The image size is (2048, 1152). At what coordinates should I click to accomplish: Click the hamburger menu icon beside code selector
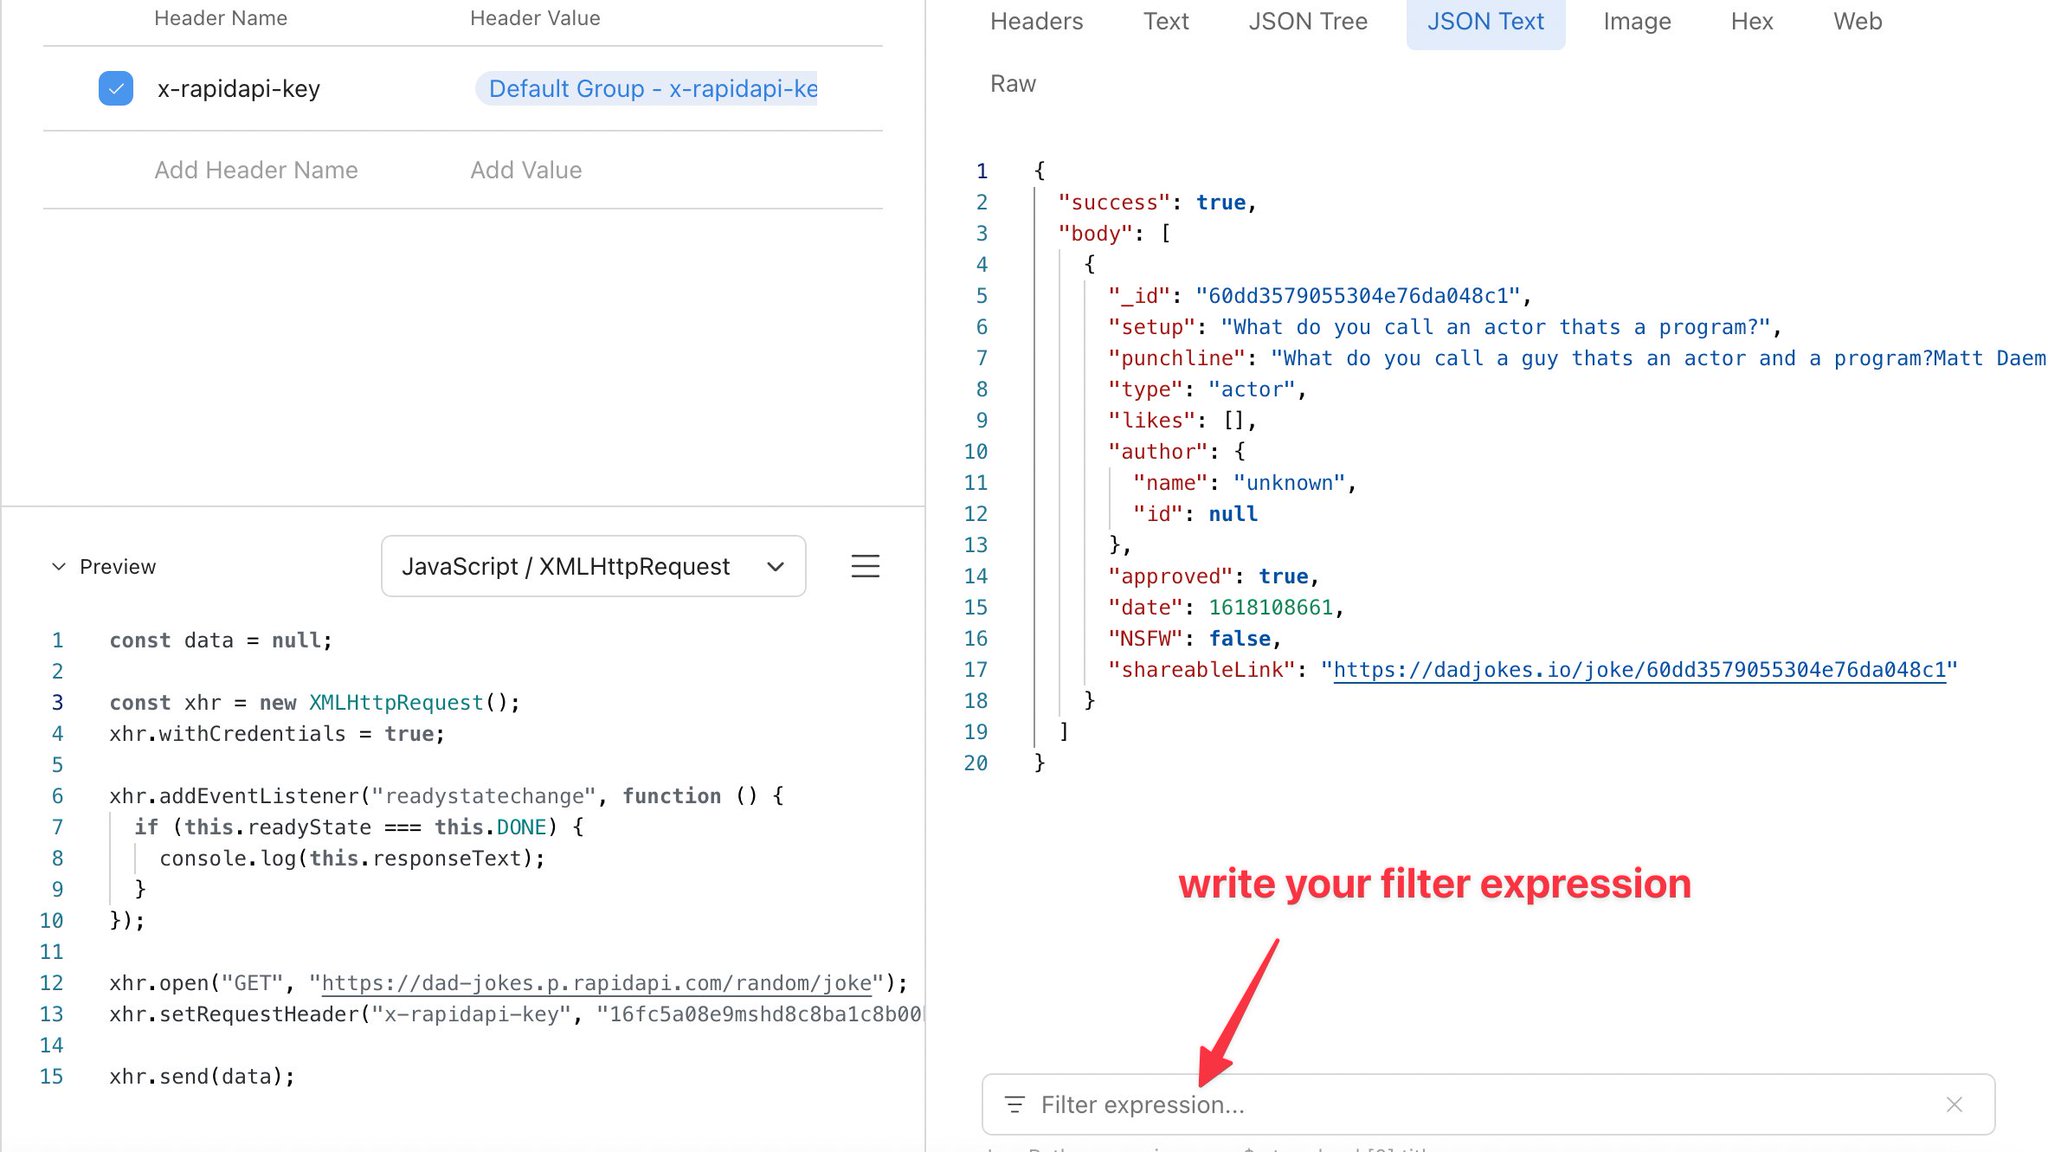865,566
